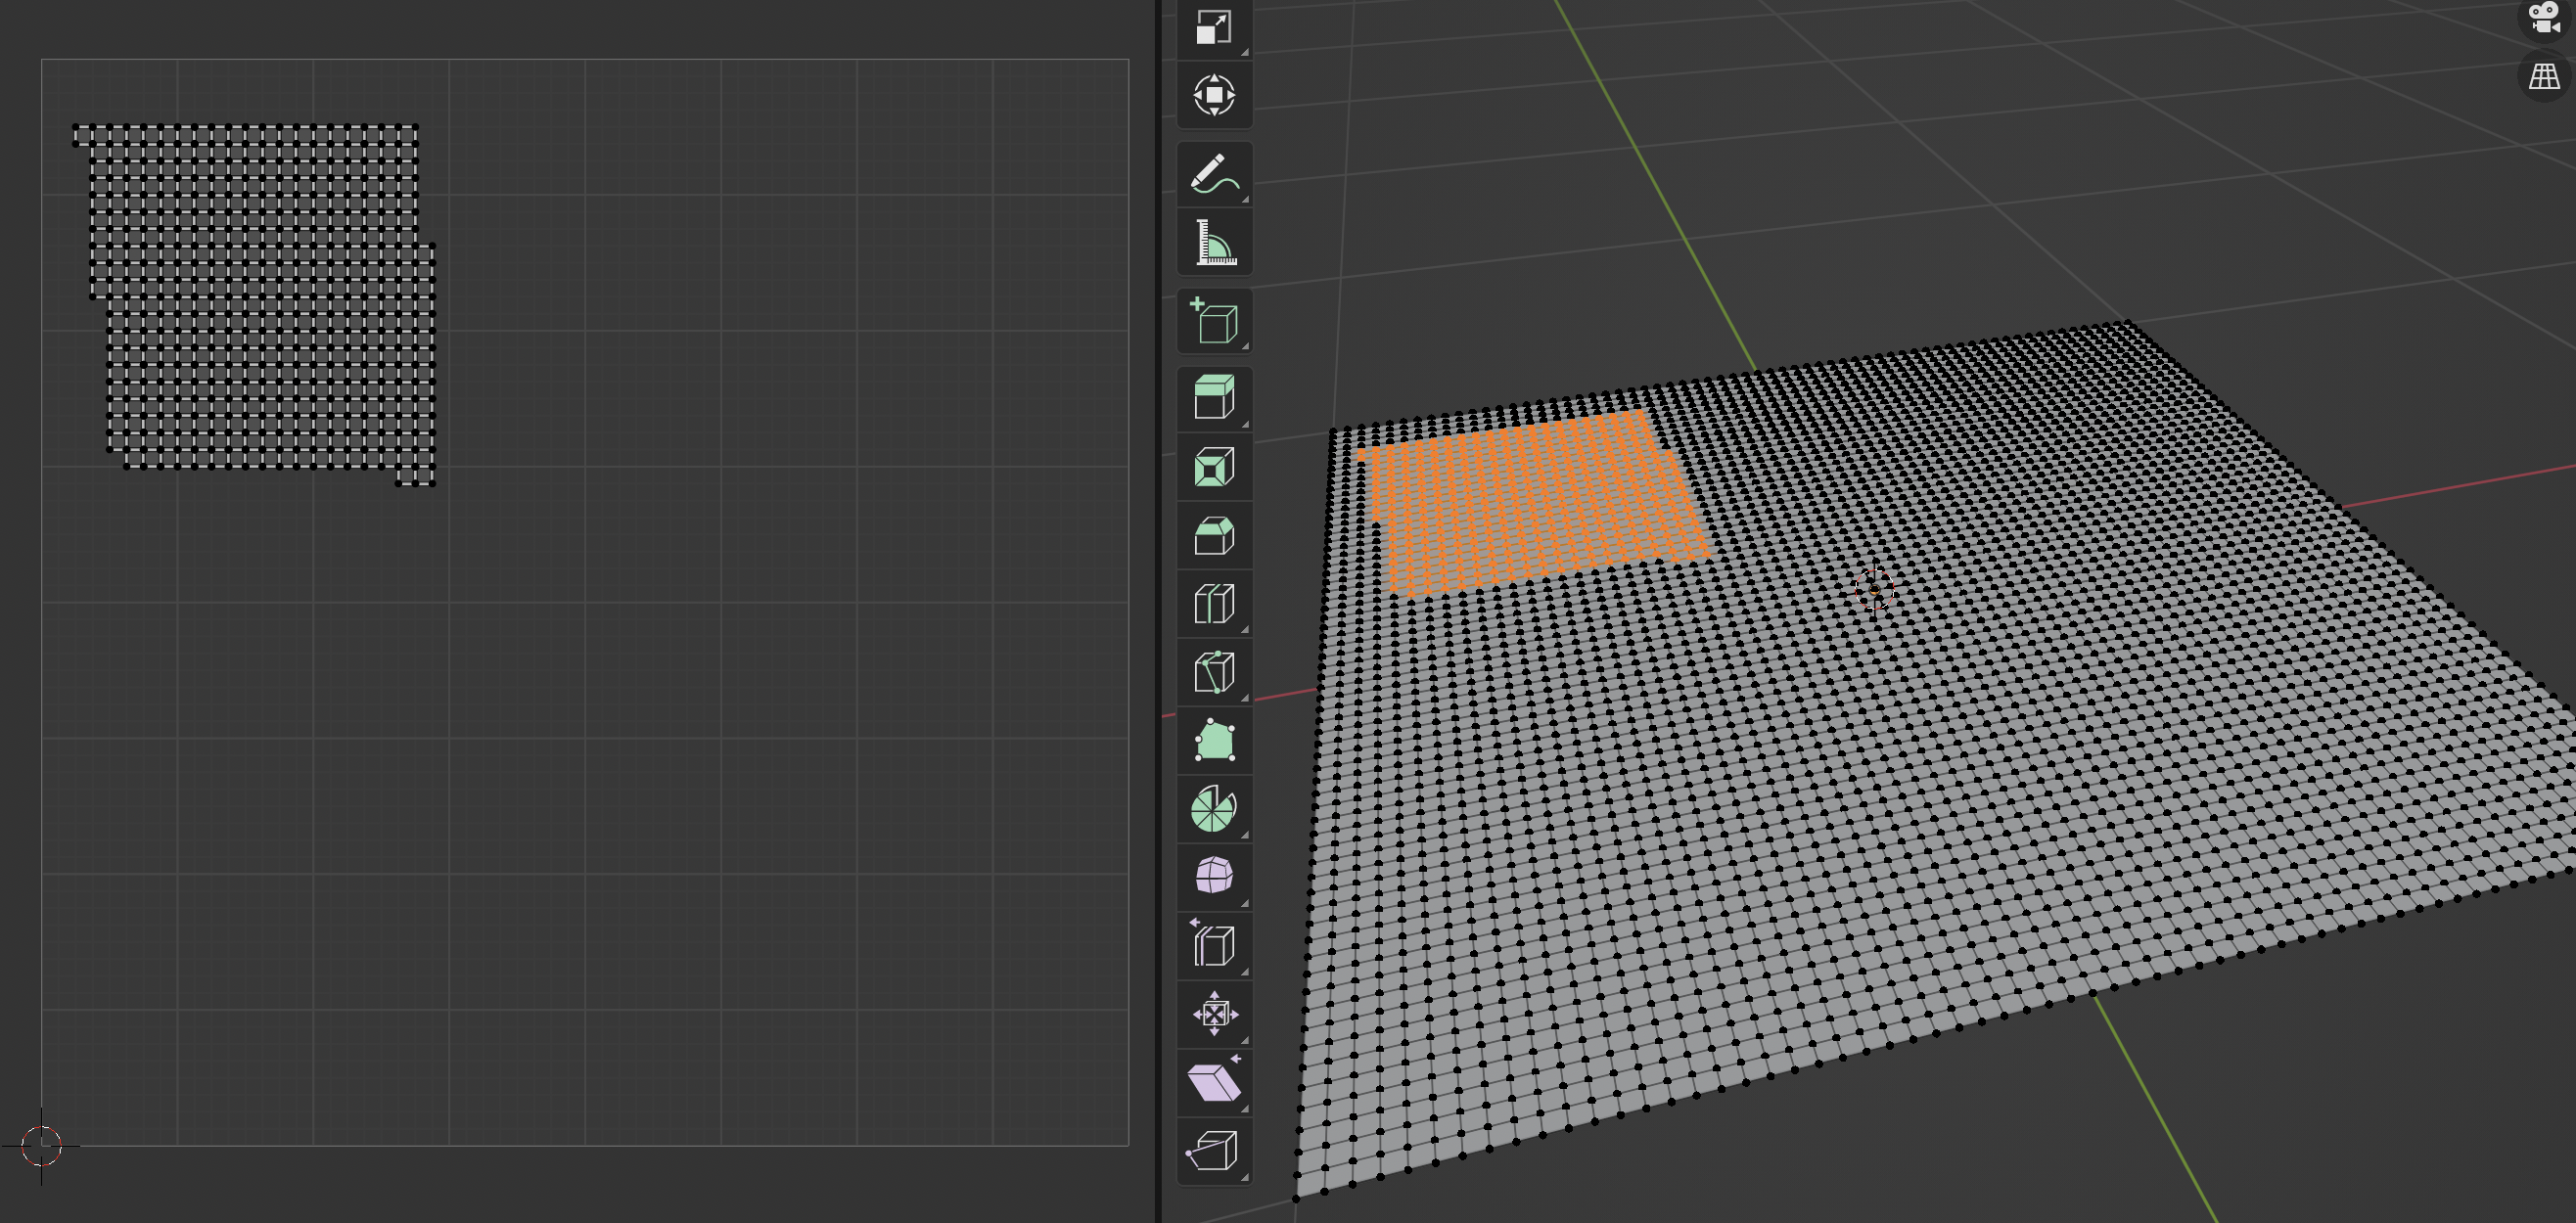Select the Shrink/Fatten tool
This screenshot has height=1223, width=2576.
(x=1214, y=1014)
